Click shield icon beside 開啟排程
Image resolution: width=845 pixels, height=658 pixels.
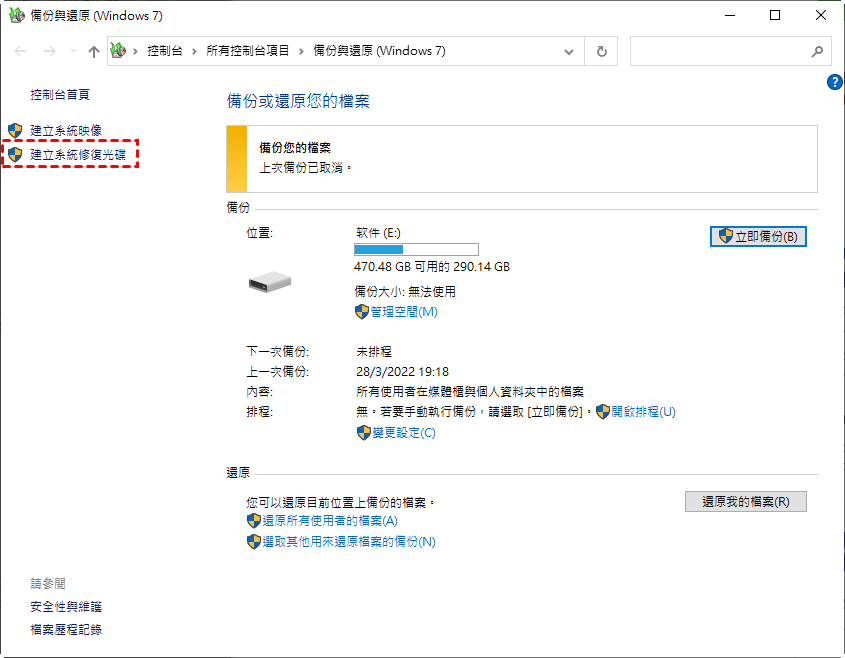click(602, 412)
